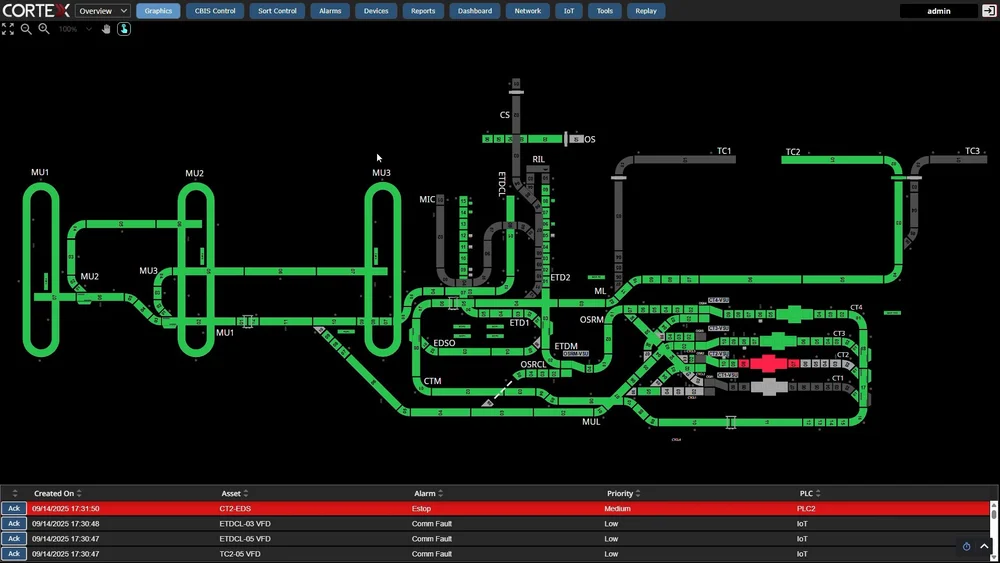Click the MUL label at the bottom

coord(591,421)
